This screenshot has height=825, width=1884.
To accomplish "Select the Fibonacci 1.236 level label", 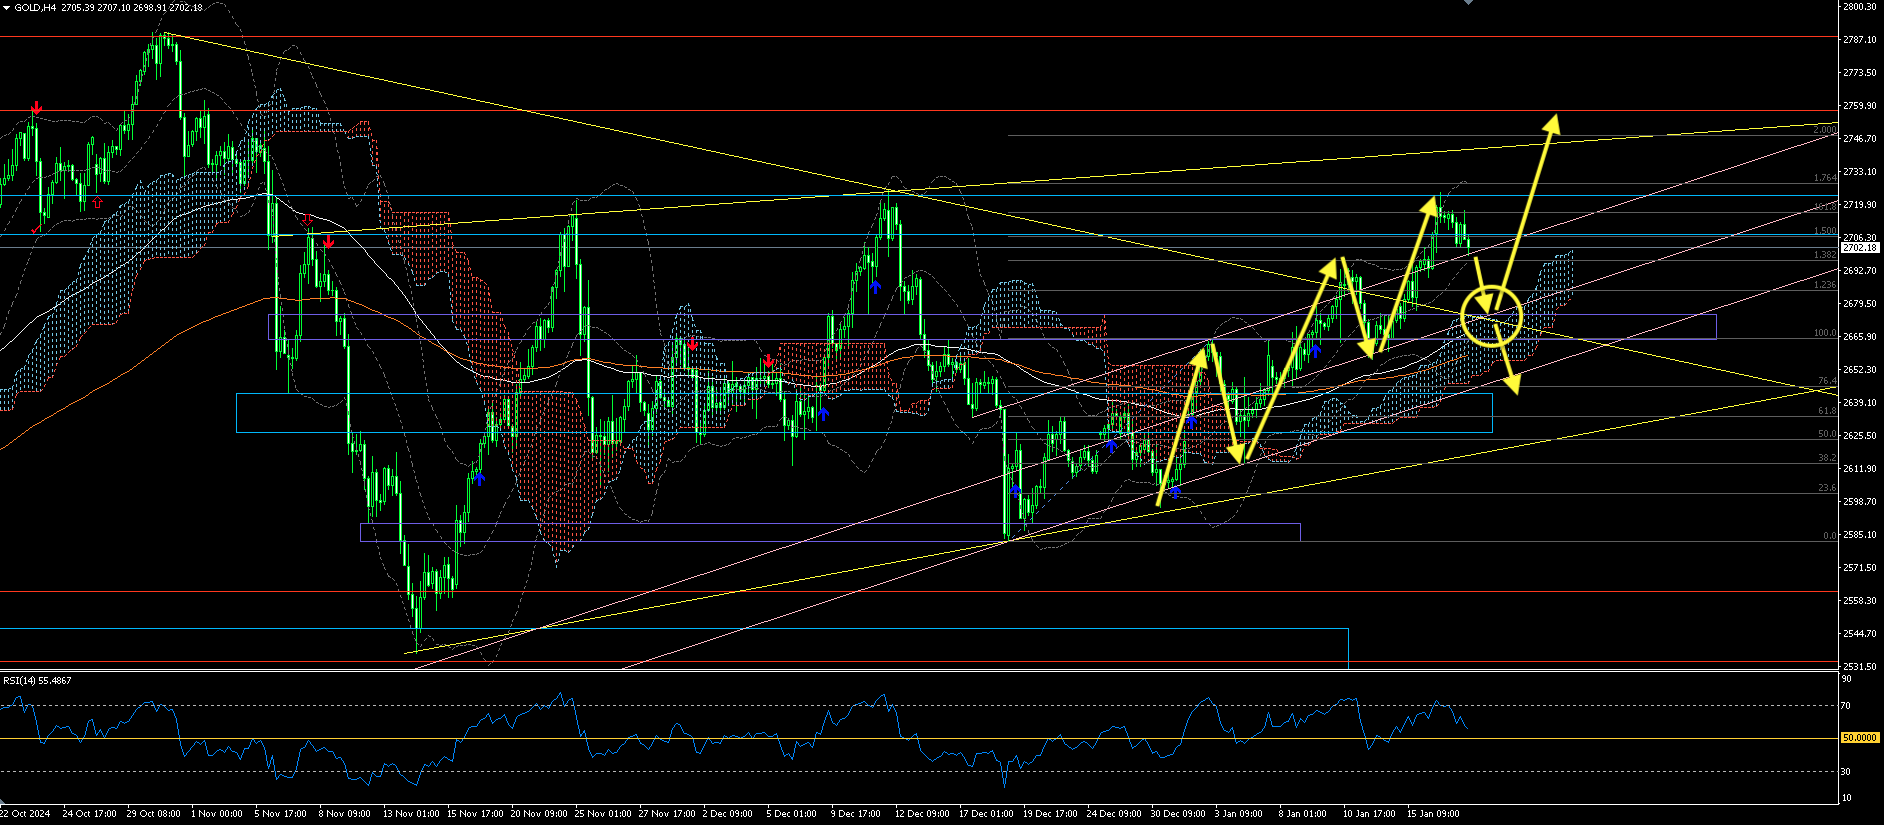I will [x=1825, y=286].
